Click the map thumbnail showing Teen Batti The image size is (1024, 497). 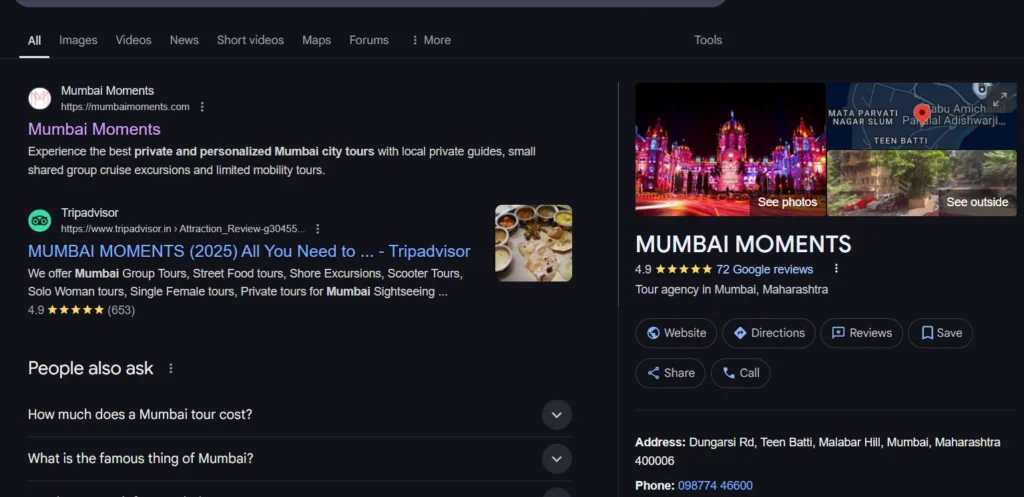pos(921,116)
